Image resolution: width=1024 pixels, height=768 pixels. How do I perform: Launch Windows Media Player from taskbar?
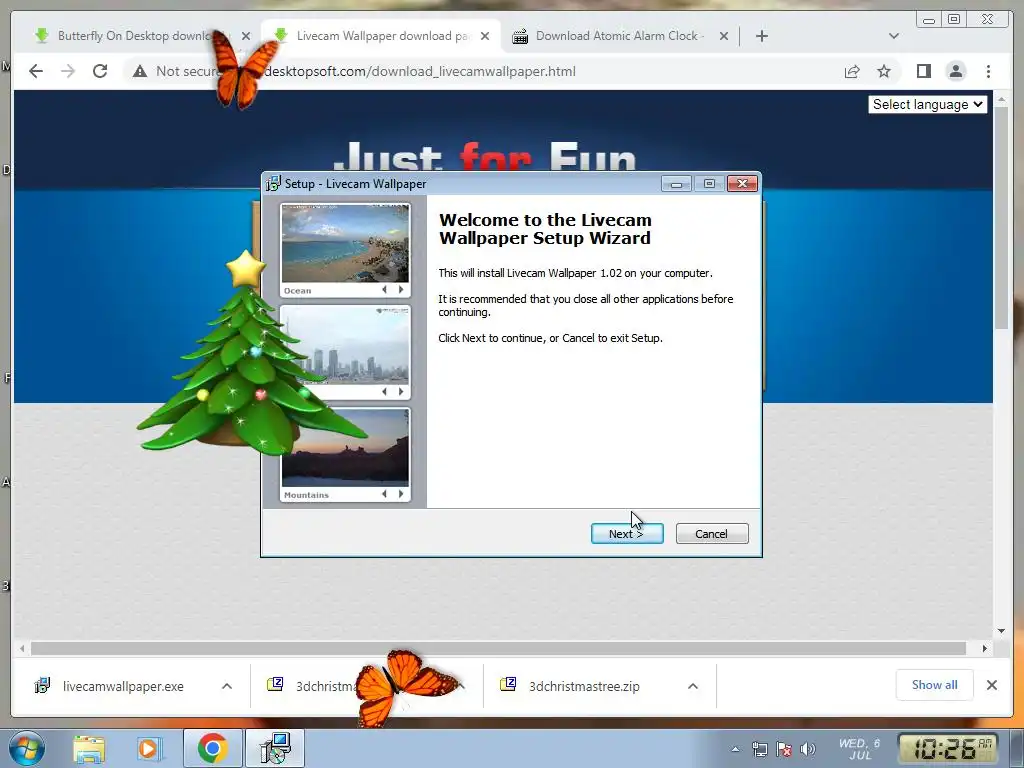(x=149, y=748)
